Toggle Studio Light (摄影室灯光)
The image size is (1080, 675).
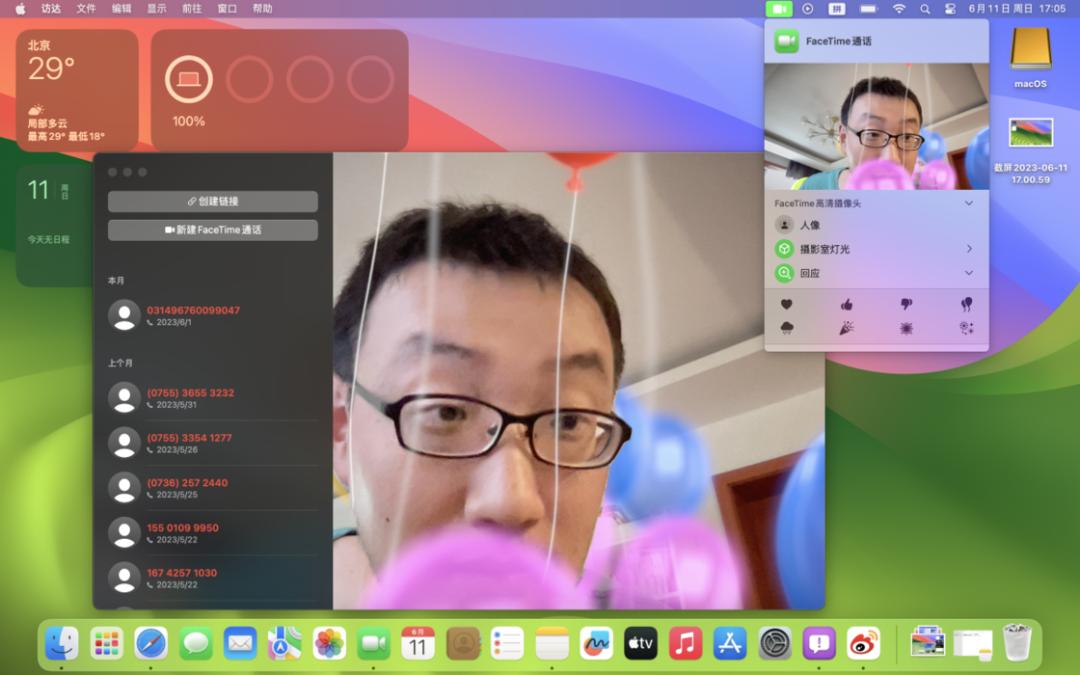[x=785, y=249]
